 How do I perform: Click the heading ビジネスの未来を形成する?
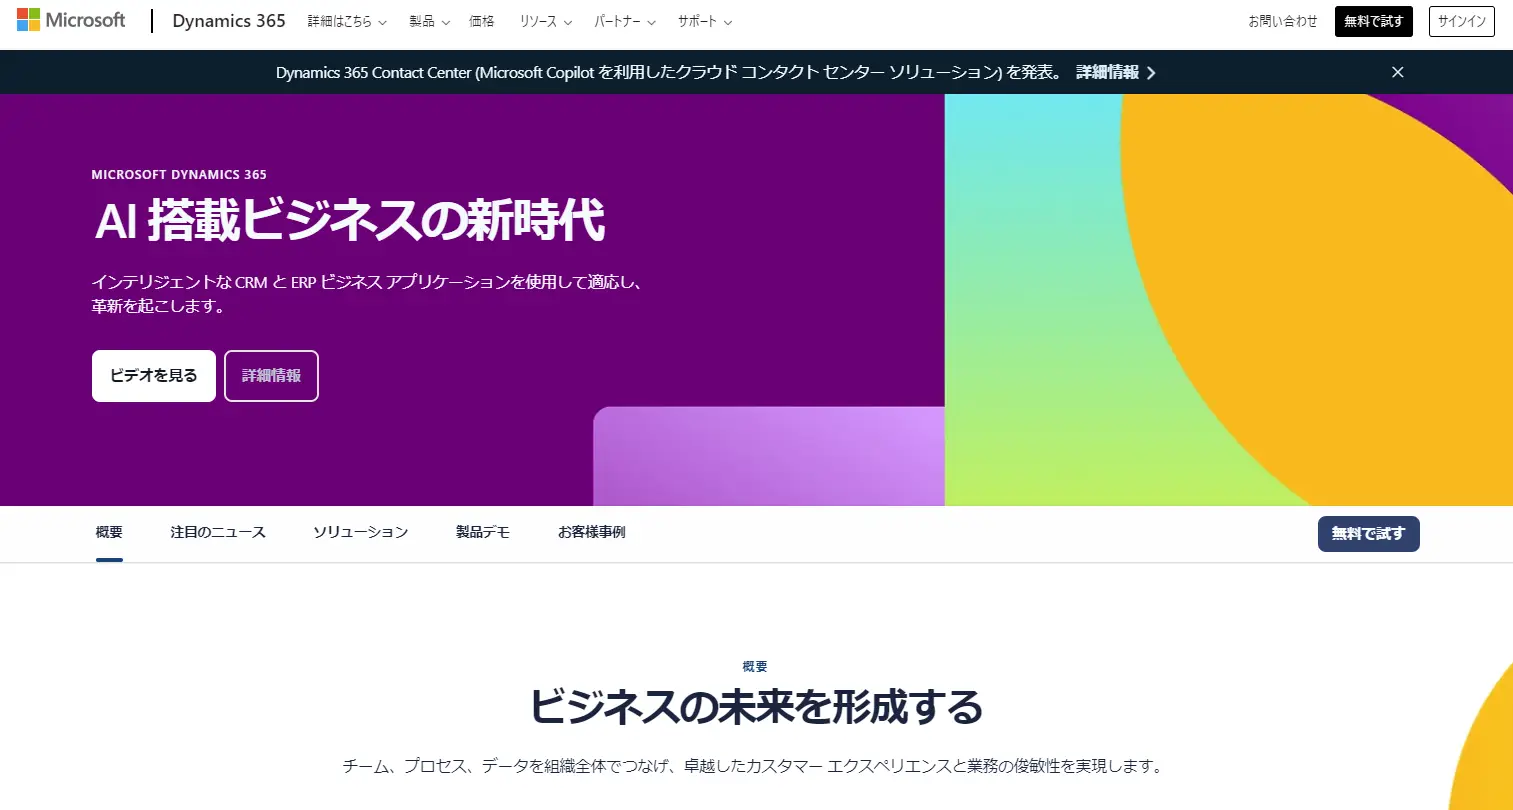click(756, 708)
